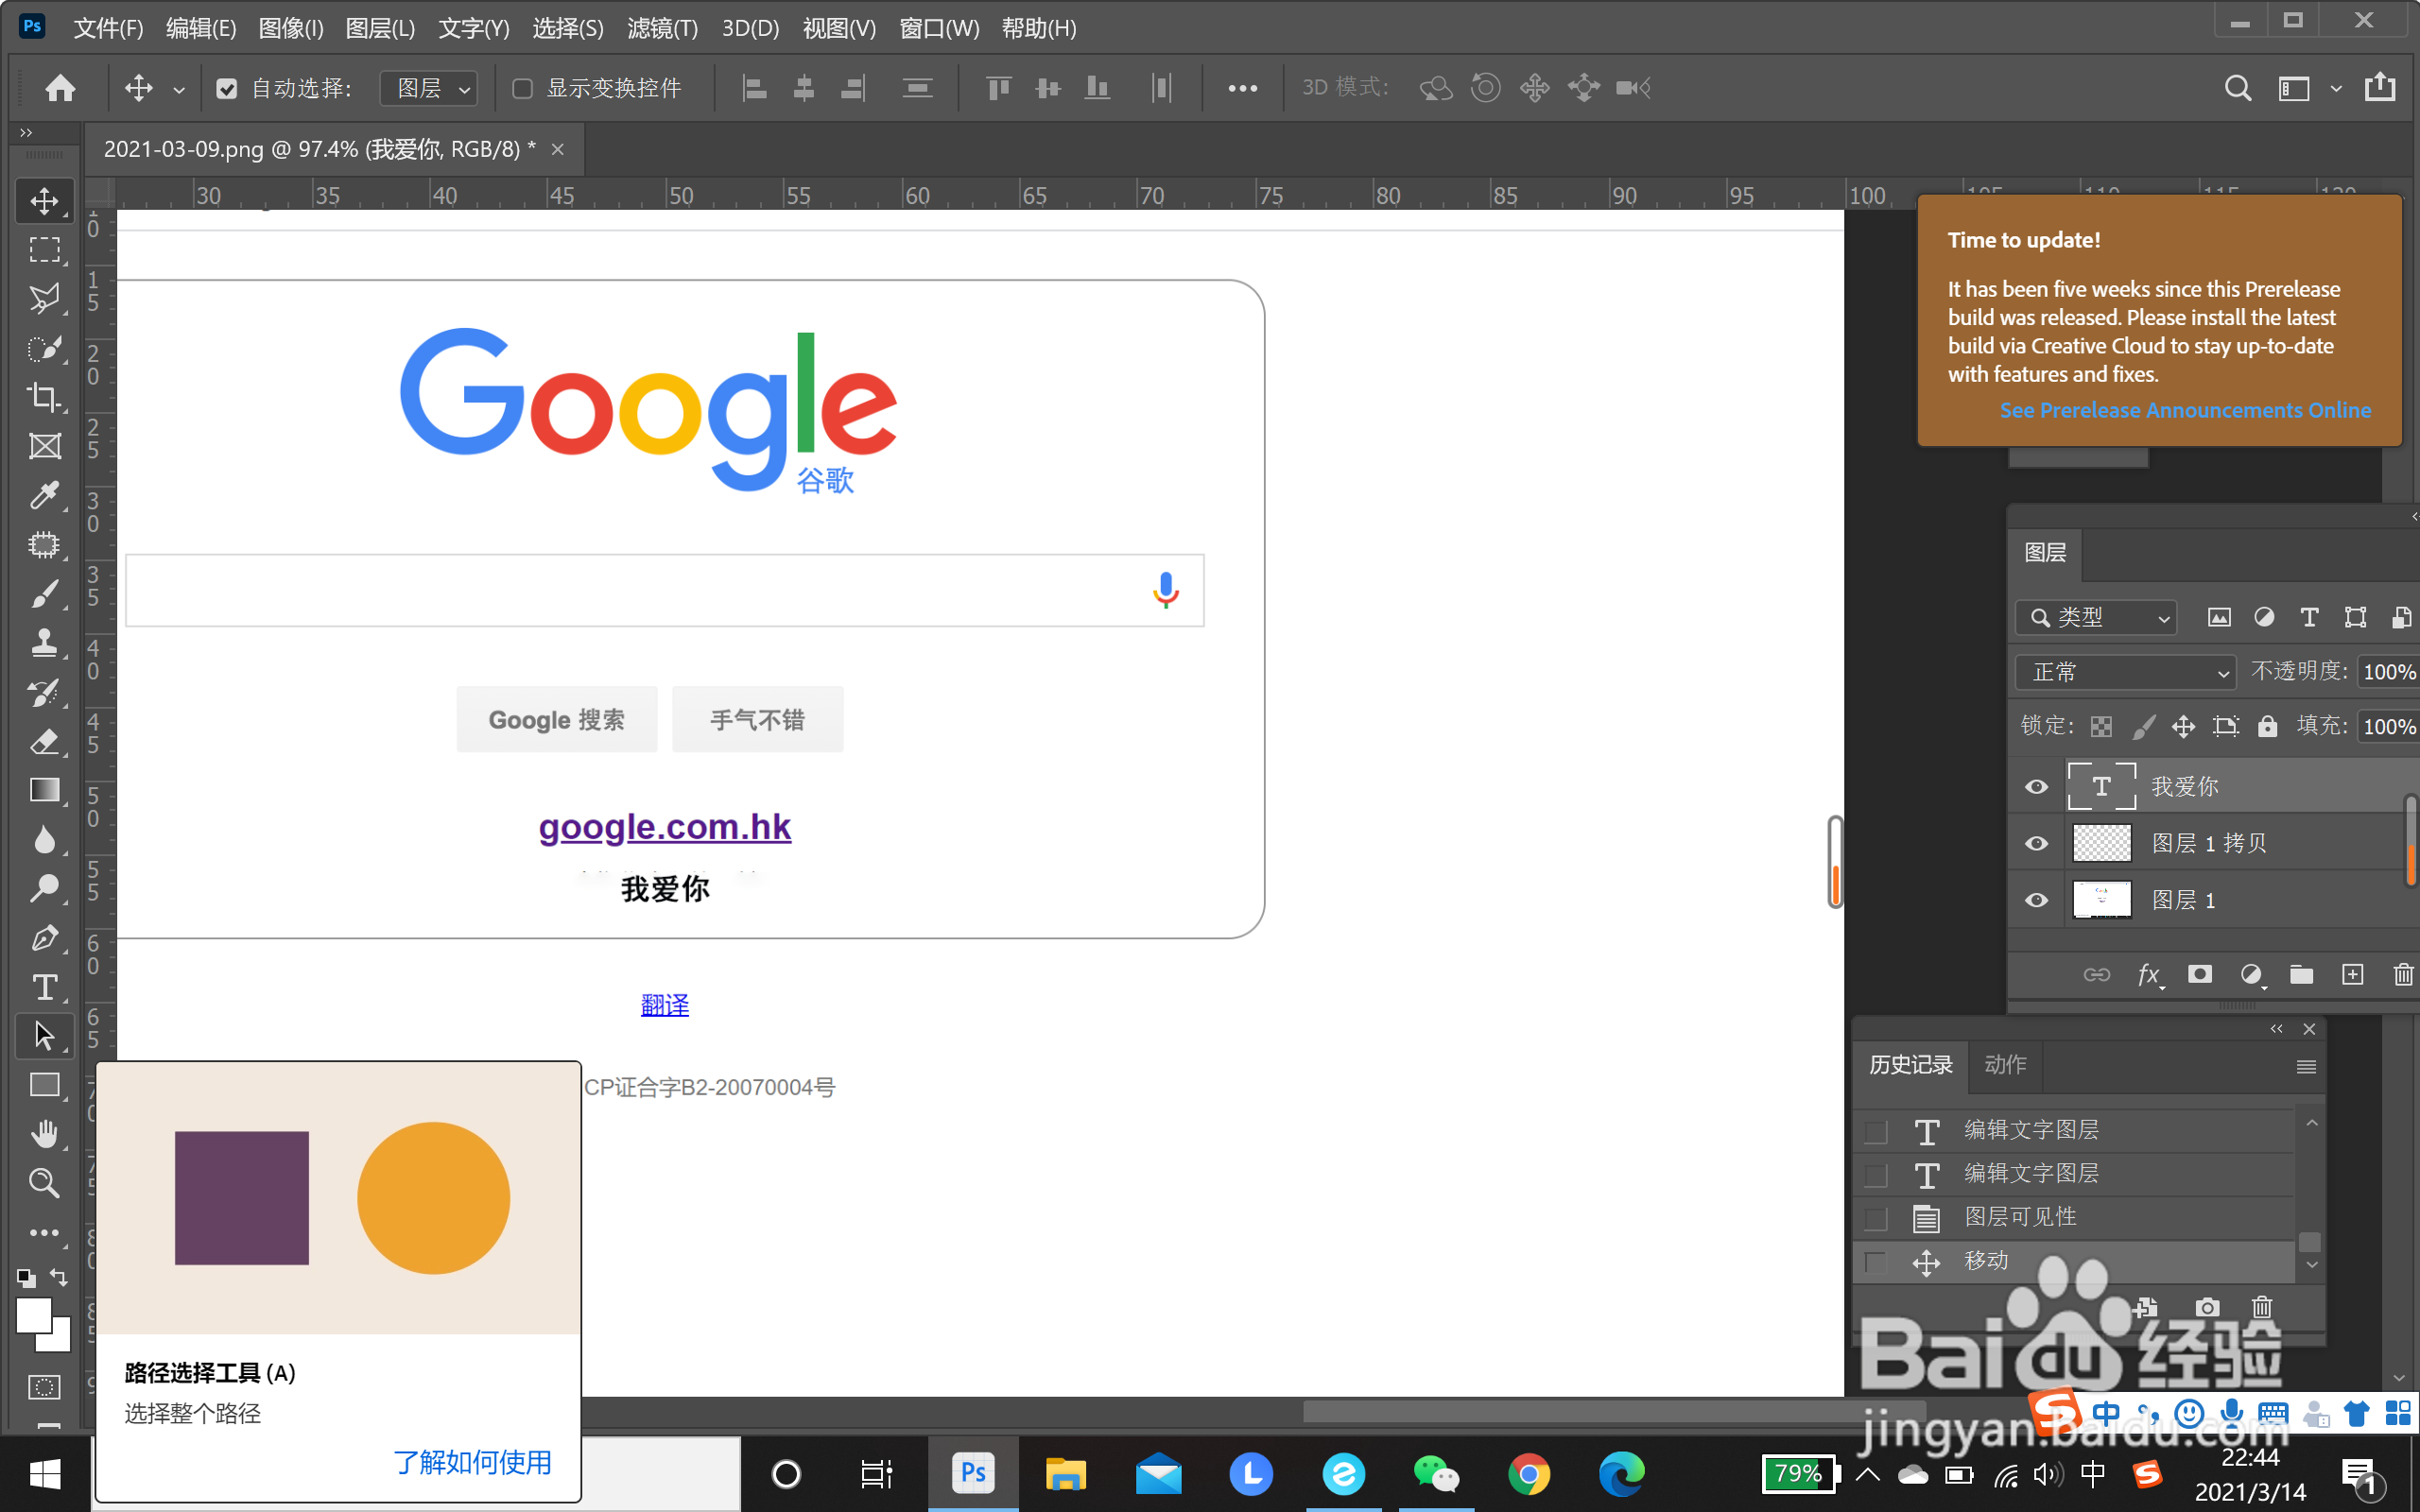This screenshot has height=1512, width=2420.
Task: Select the Brush tool
Action: 44,594
